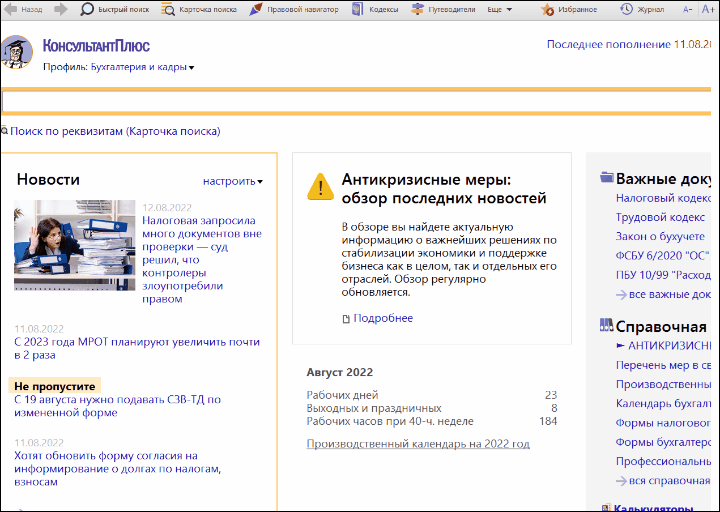
Task: Select Избранное in the toolbar
Action: point(578,9)
